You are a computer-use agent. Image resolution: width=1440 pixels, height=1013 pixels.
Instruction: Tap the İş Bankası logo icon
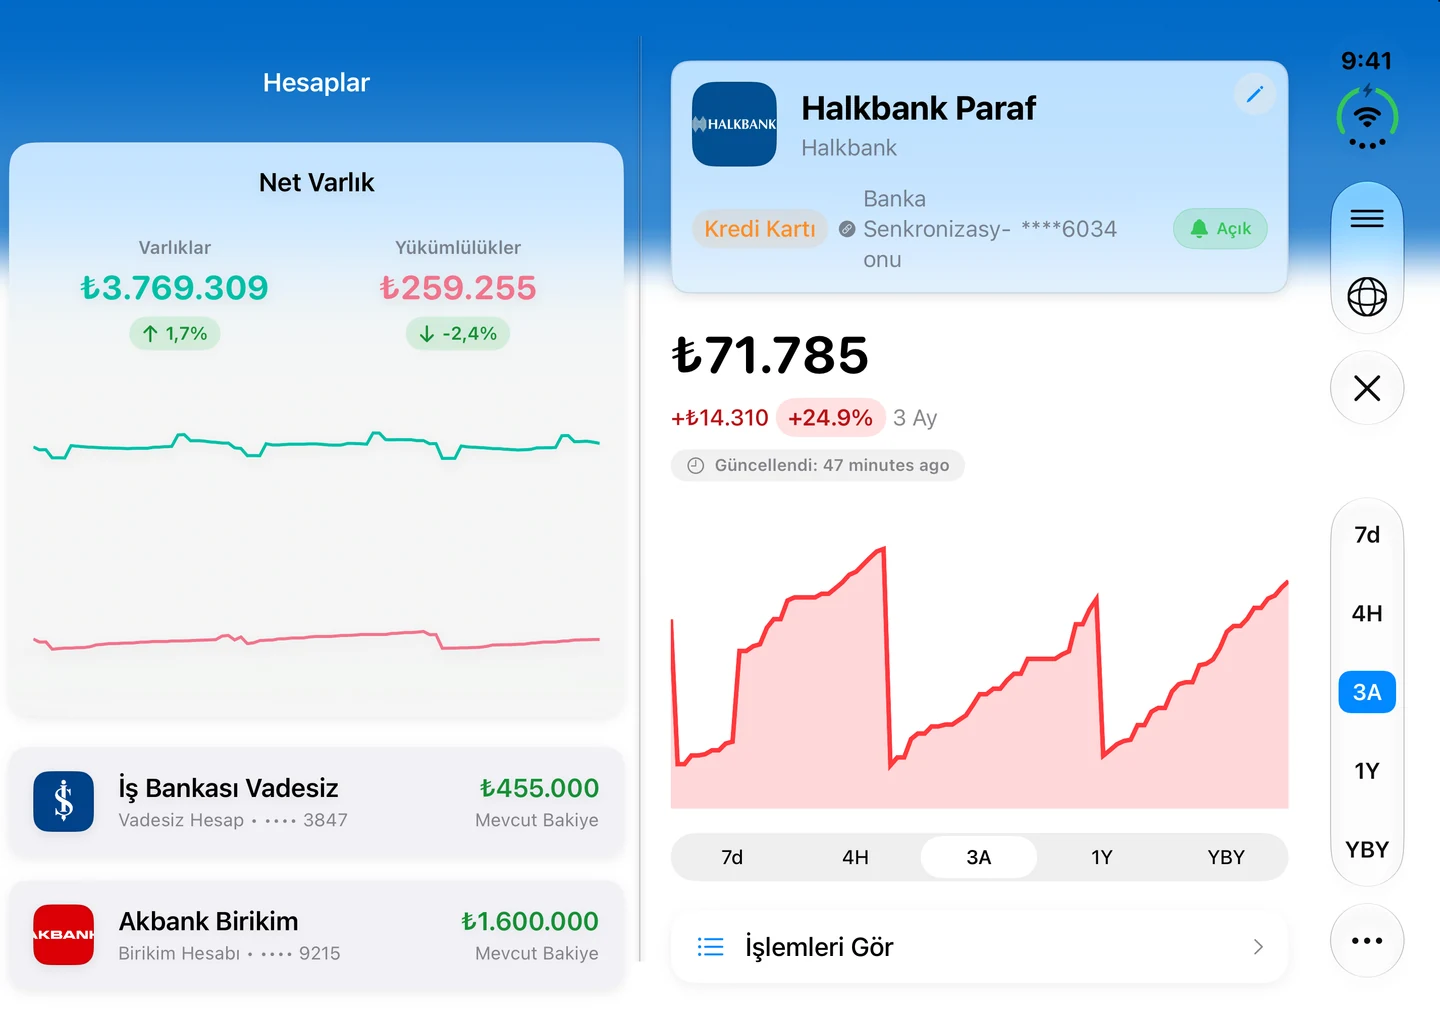(64, 802)
